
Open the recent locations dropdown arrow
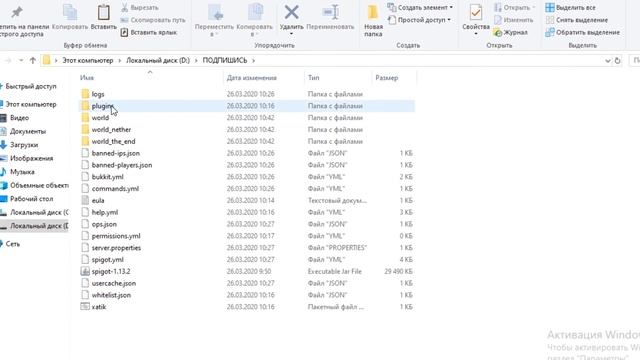(21, 60)
